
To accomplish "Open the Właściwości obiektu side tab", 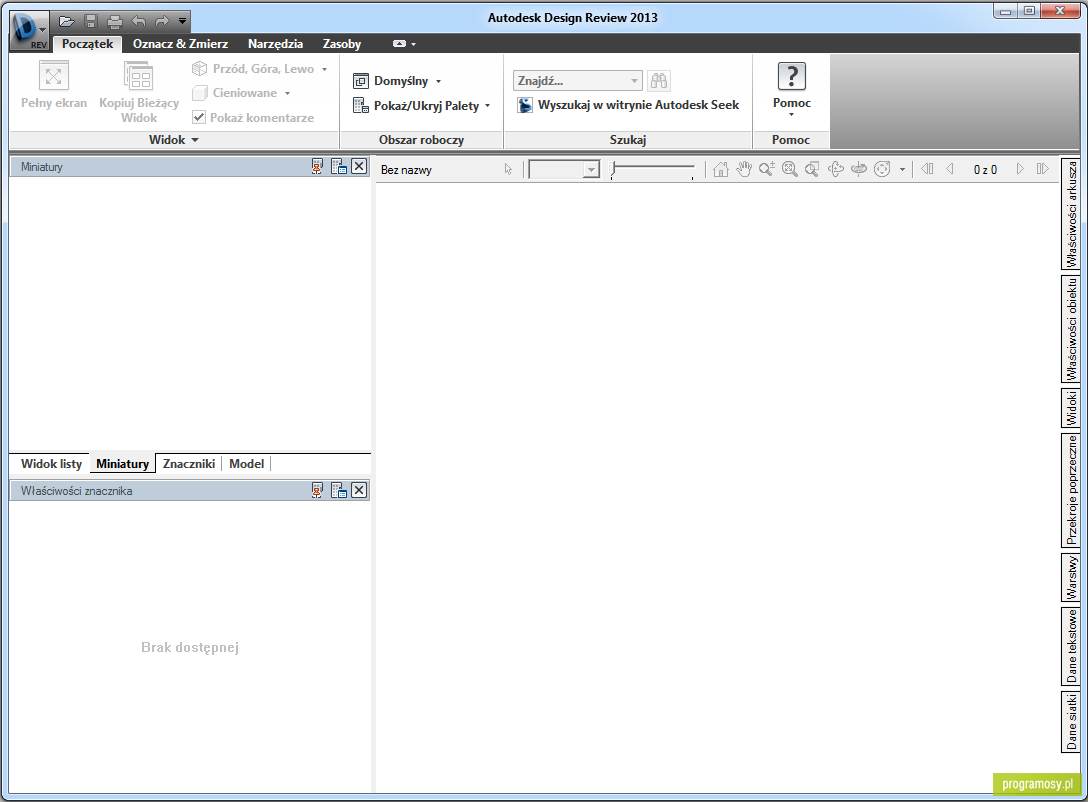I will (1071, 330).
